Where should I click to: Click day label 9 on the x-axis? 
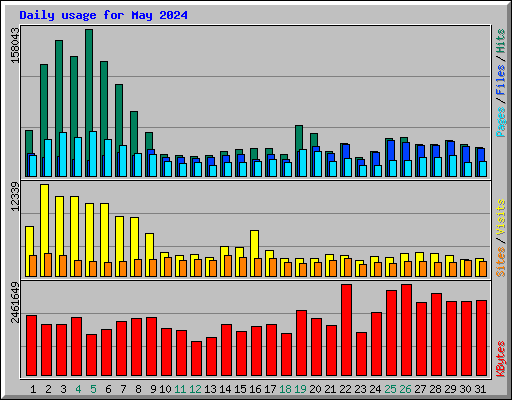[153, 389]
